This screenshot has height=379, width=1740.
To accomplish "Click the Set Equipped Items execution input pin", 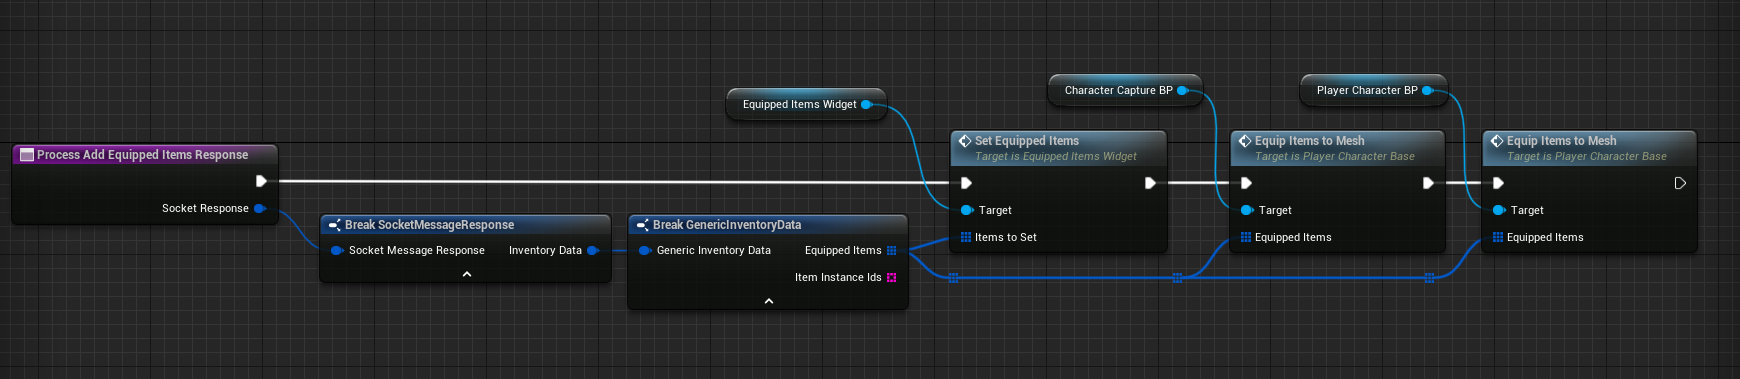I will coord(966,183).
